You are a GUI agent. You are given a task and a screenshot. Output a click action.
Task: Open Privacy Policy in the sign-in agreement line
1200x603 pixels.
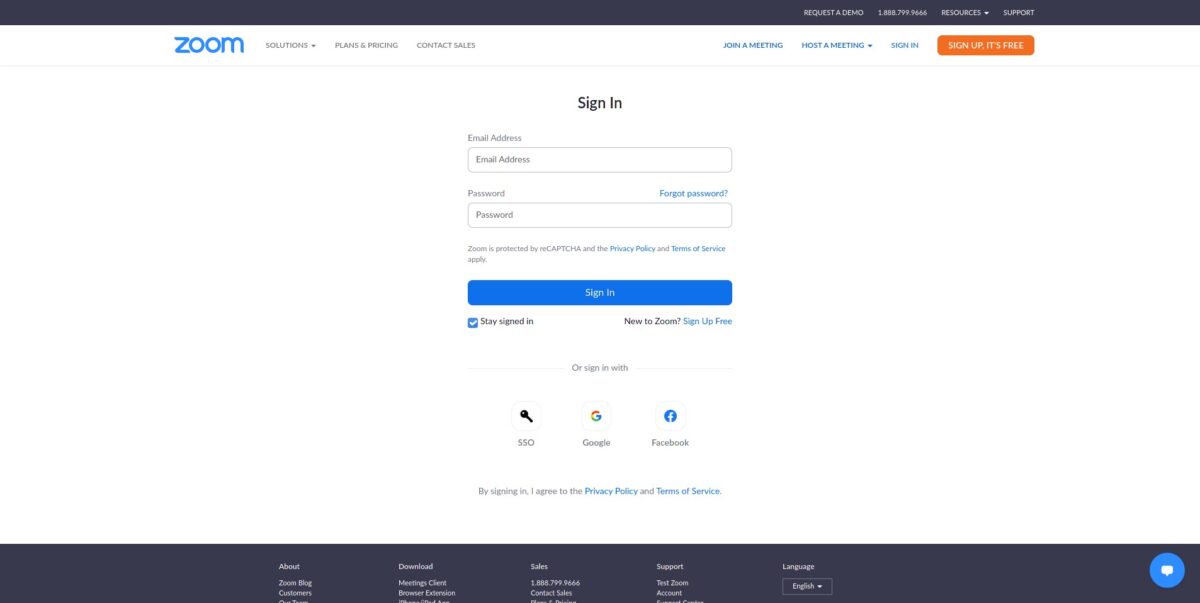click(x=611, y=491)
